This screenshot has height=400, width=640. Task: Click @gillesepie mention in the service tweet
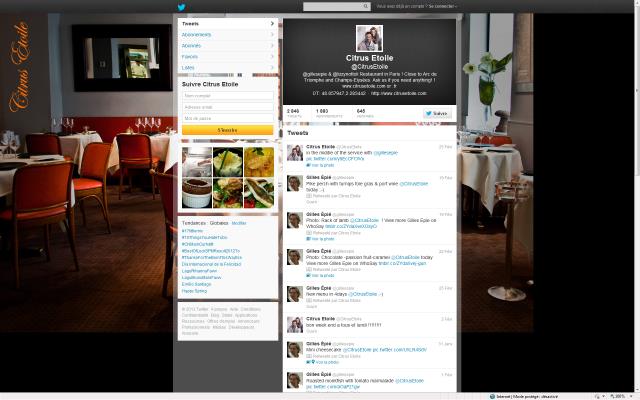click(x=386, y=153)
